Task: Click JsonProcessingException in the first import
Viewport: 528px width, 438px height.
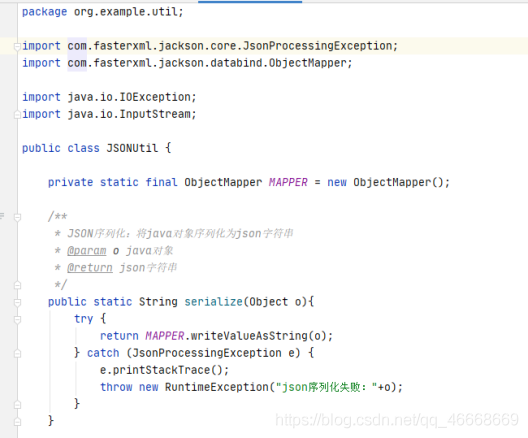Action: point(318,46)
